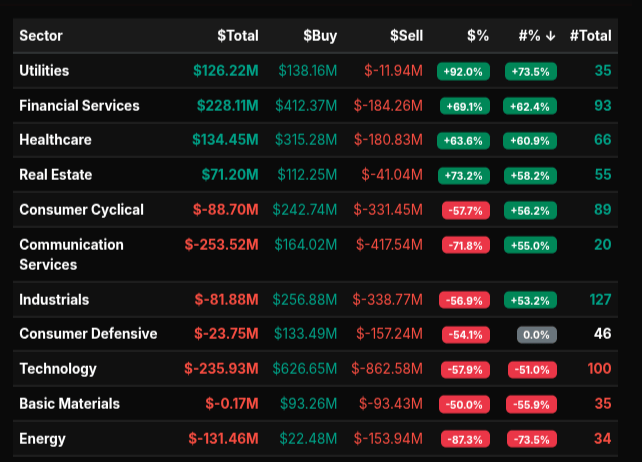Click the $626.65M buy value for Technology
The width and height of the screenshot is (642, 462).
(303, 369)
